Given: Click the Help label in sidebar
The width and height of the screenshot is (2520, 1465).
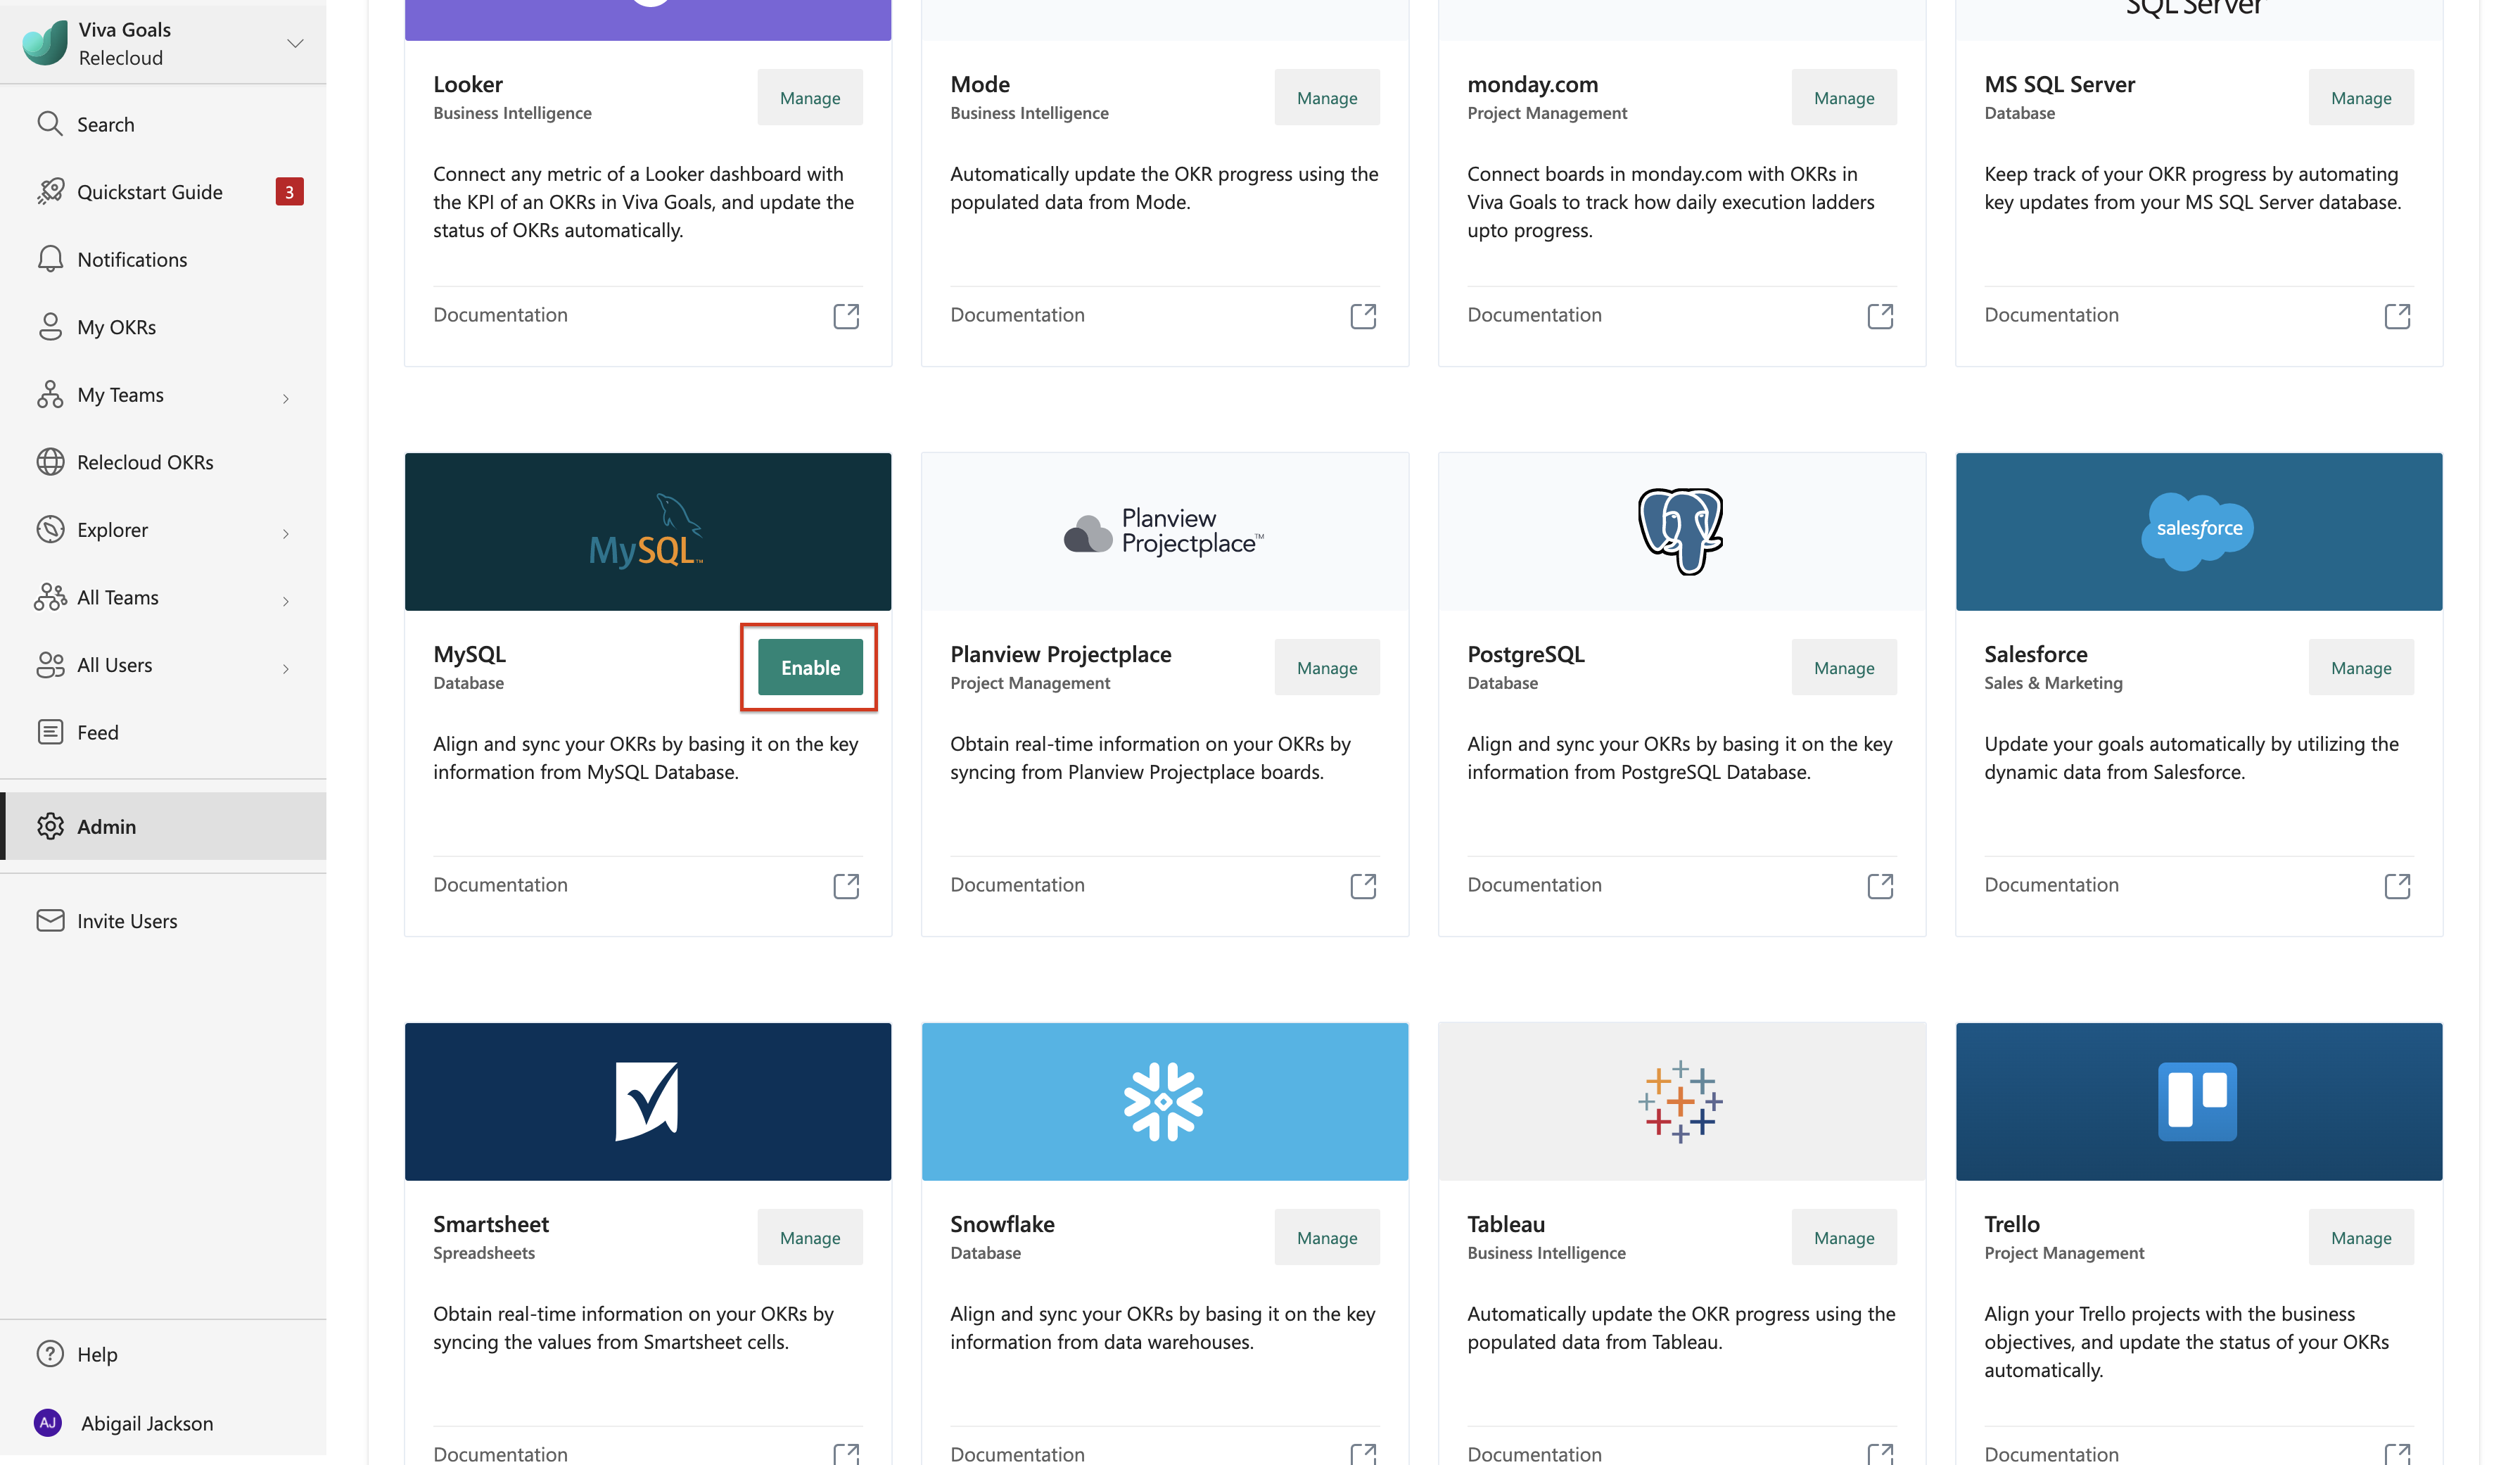Looking at the screenshot, I should (x=97, y=1354).
